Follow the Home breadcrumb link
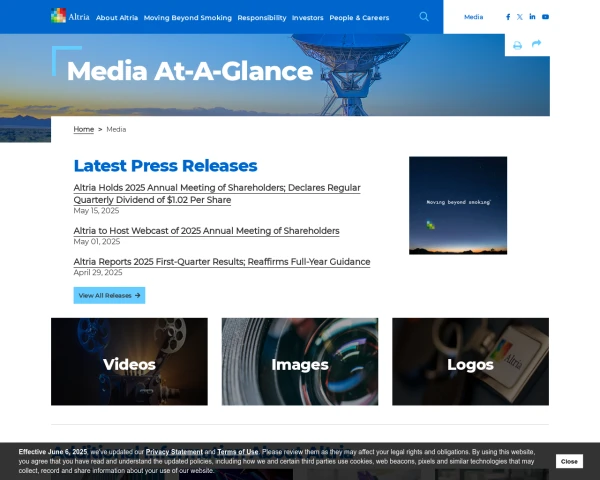600x480 pixels. 83,129
